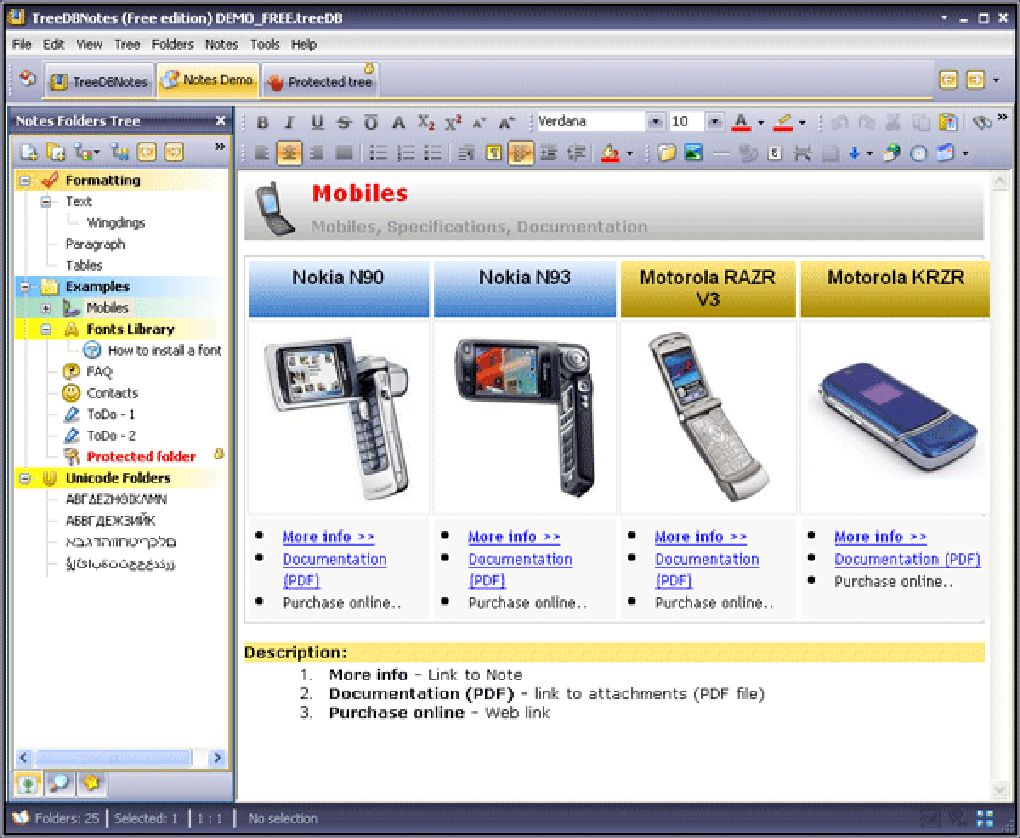Open the Folders menu
Screen dimensions: 1020x838
point(172,44)
